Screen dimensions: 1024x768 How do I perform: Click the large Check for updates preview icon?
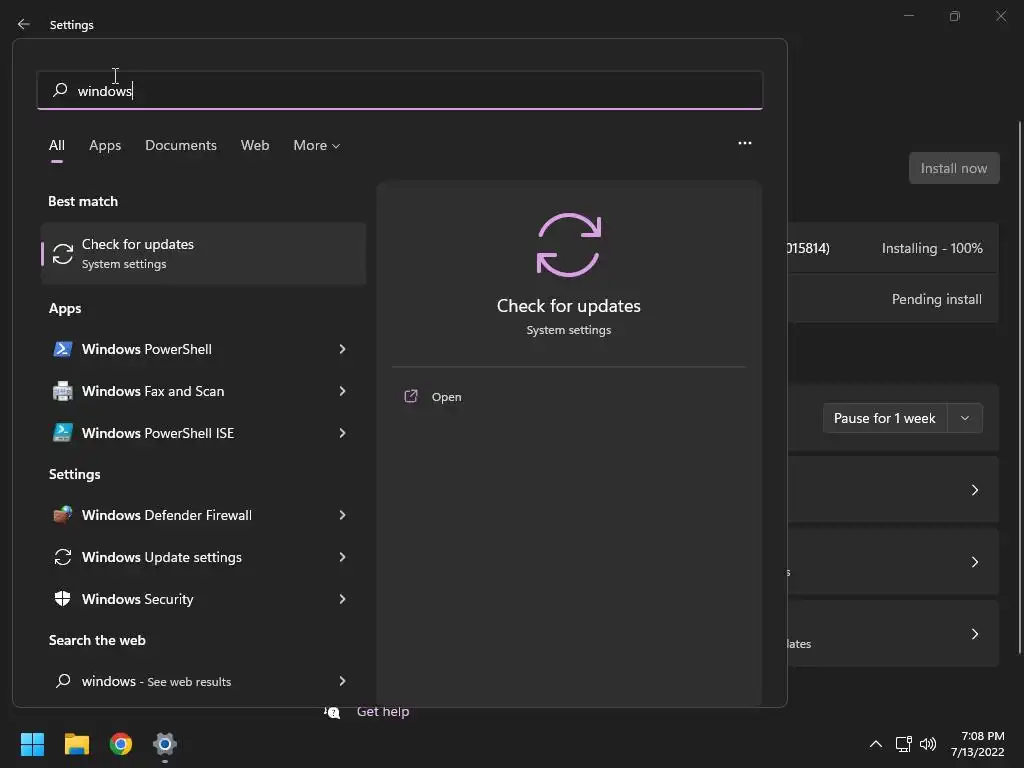tap(569, 245)
